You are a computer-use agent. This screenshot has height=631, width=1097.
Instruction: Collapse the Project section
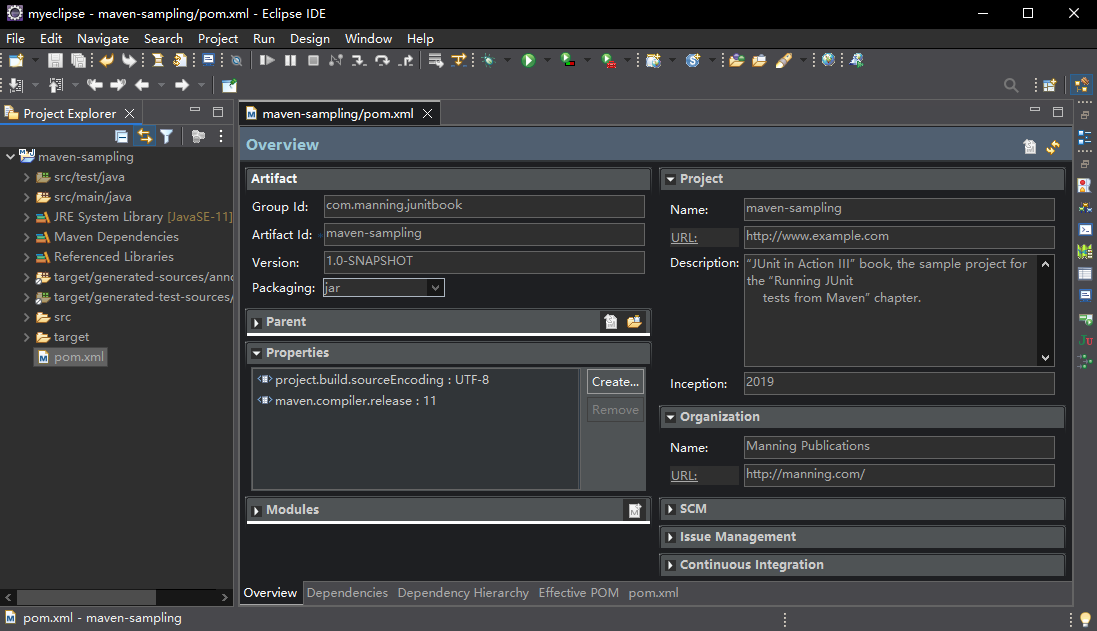pos(670,179)
